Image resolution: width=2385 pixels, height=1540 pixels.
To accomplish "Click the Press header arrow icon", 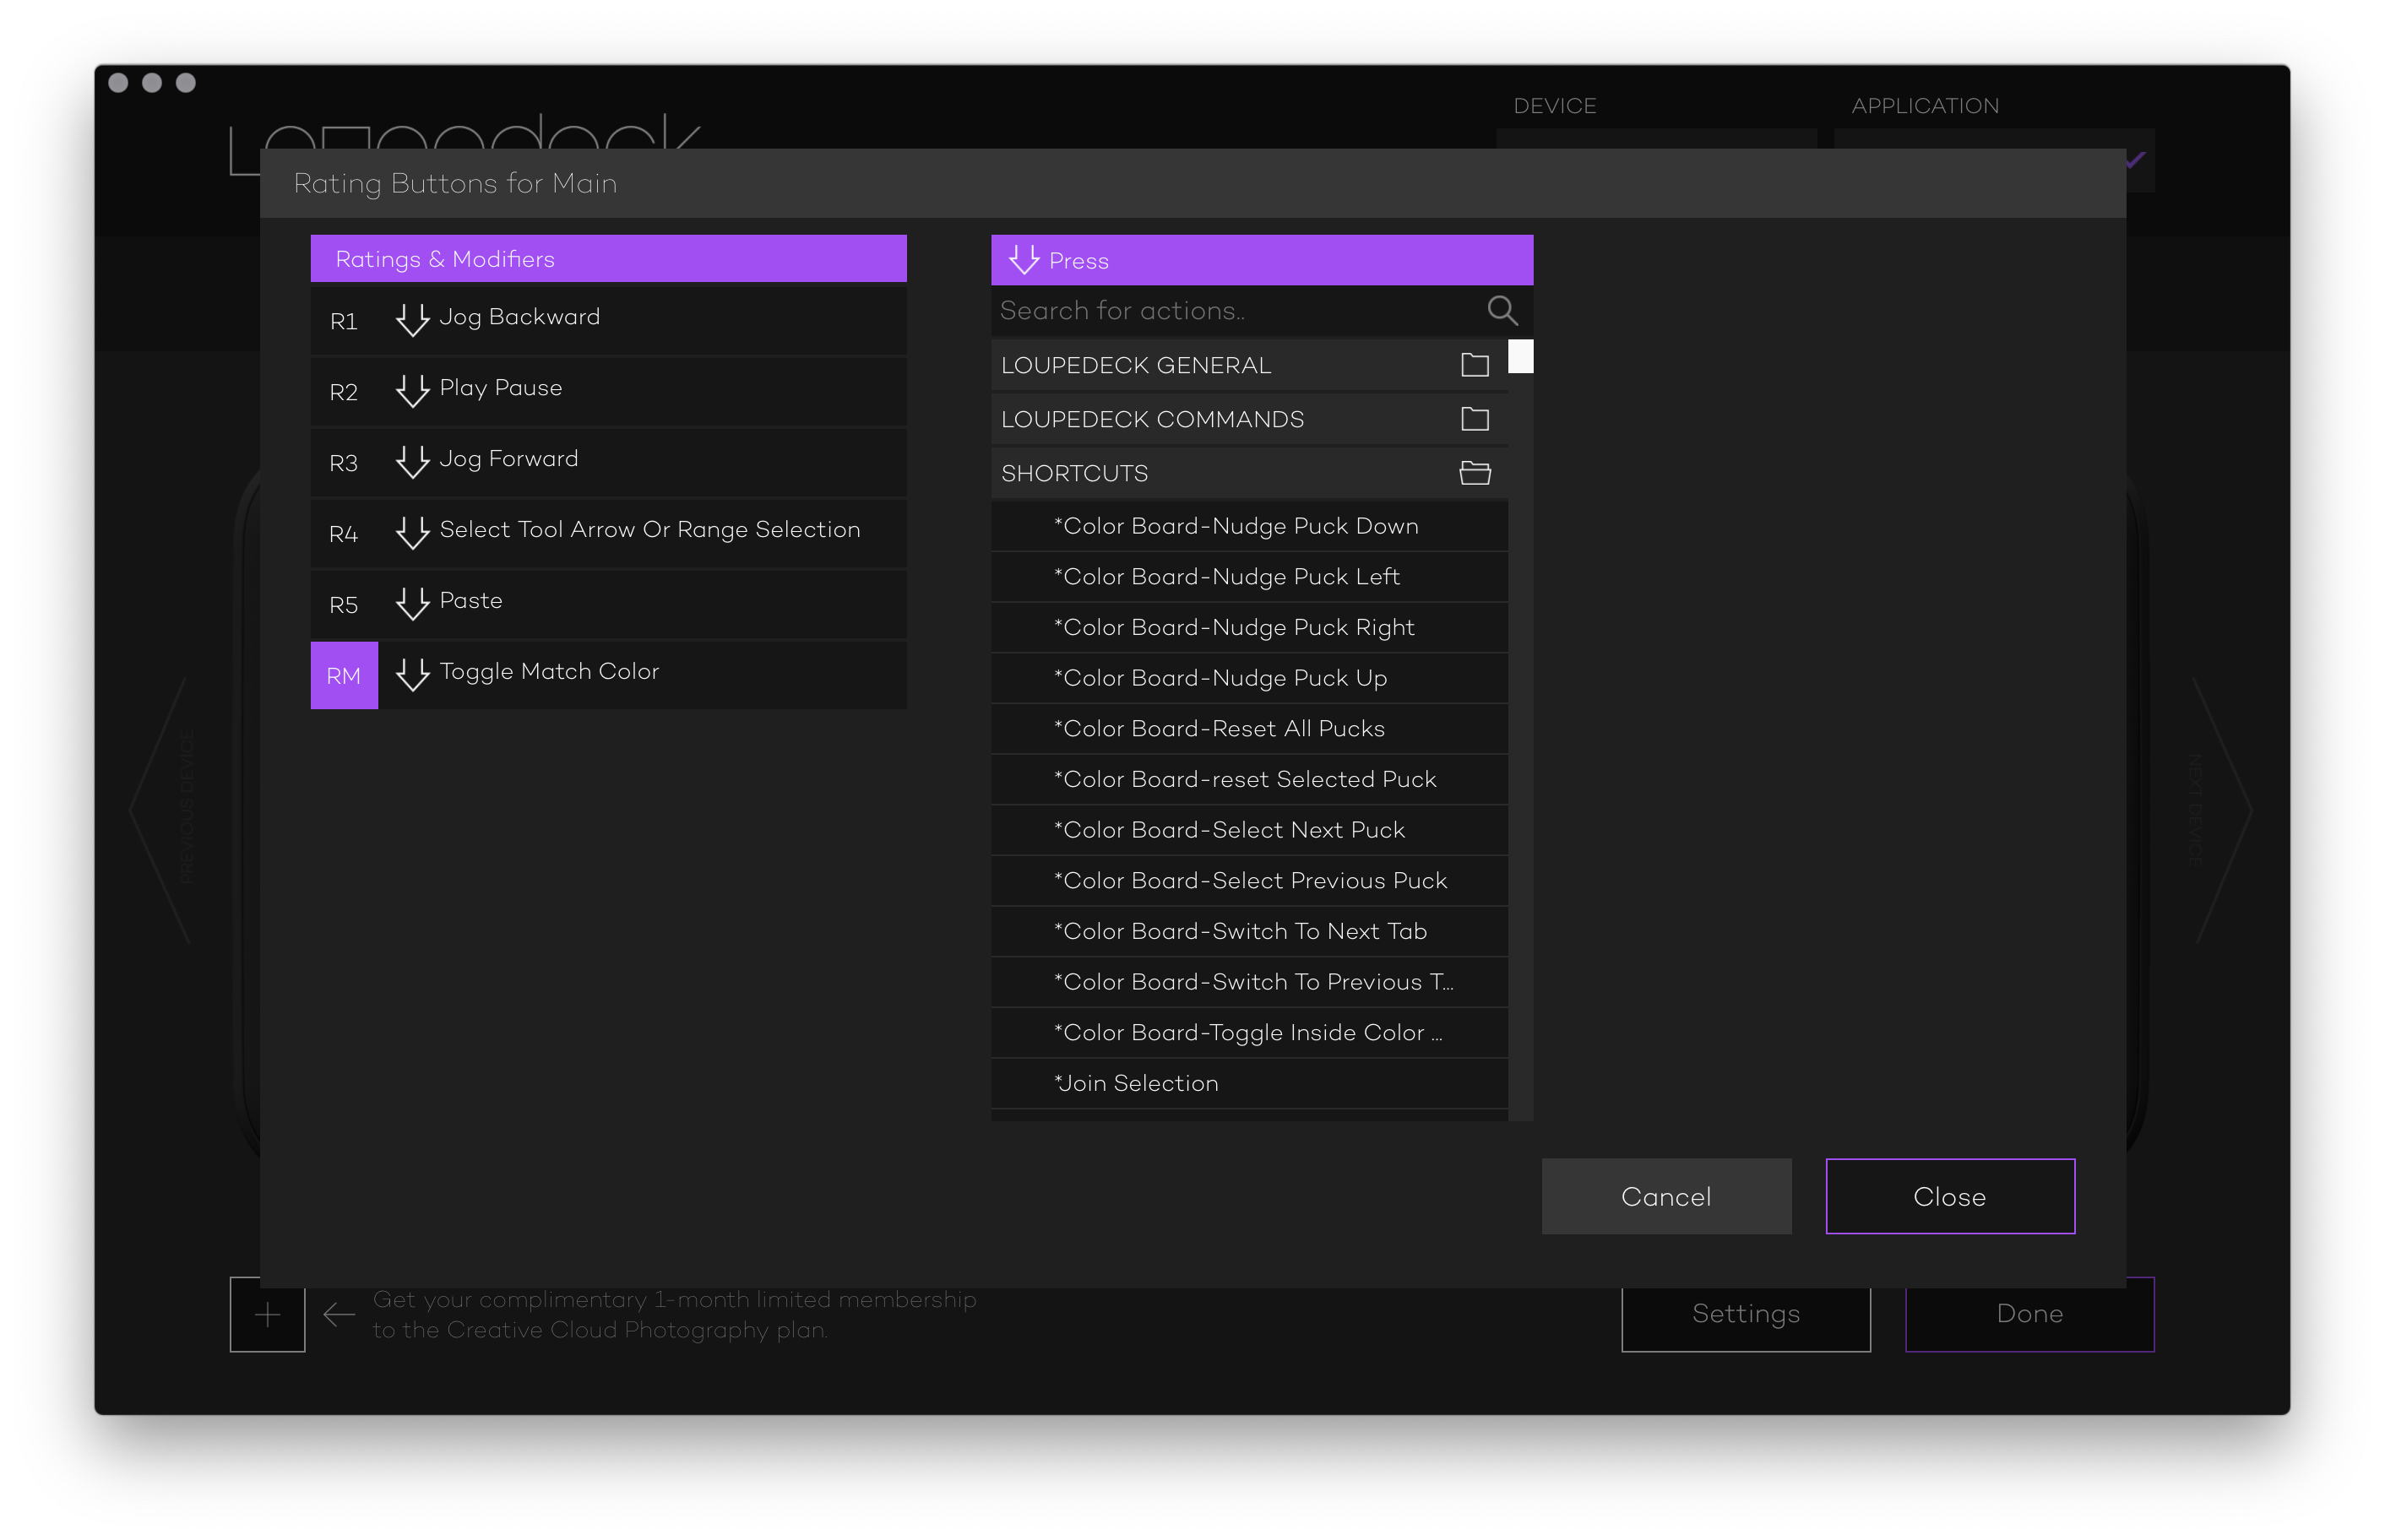I will (x=1023, y=260).
